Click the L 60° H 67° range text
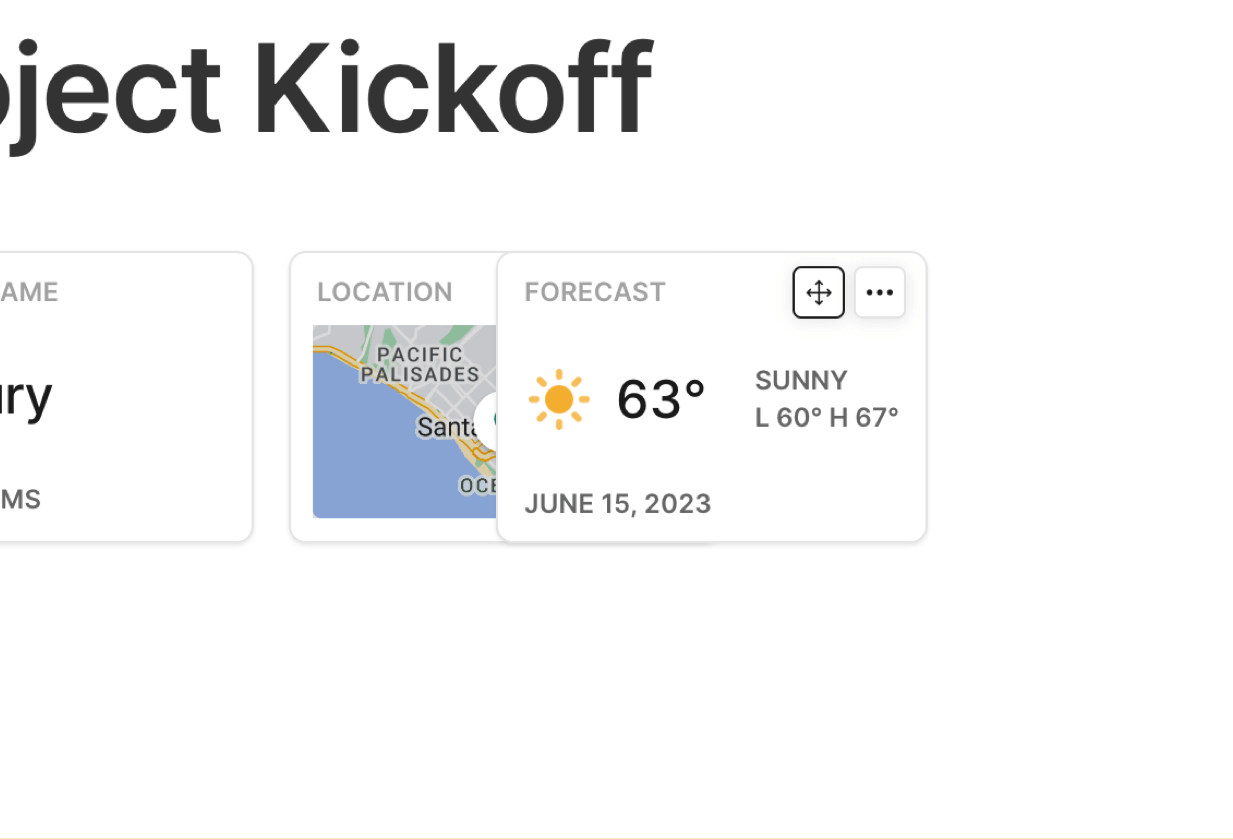The image size is (1233, 839). click(827, 417)
